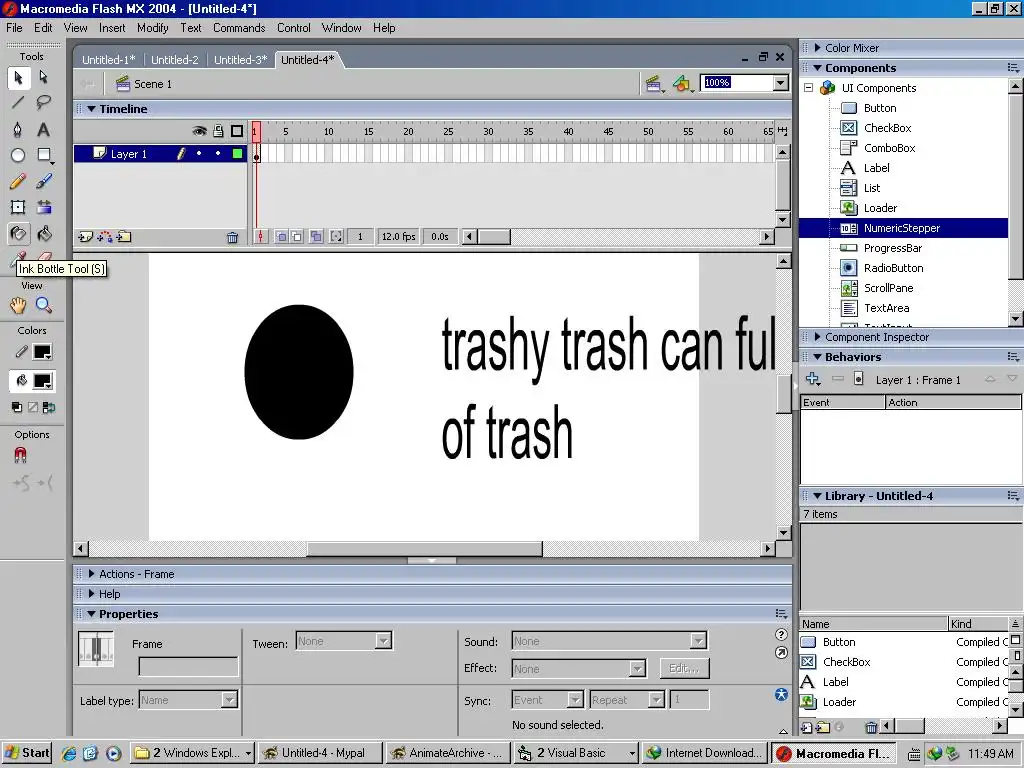
Task: Toggle lock all layers padlock
Action: [x=218, y=131]
